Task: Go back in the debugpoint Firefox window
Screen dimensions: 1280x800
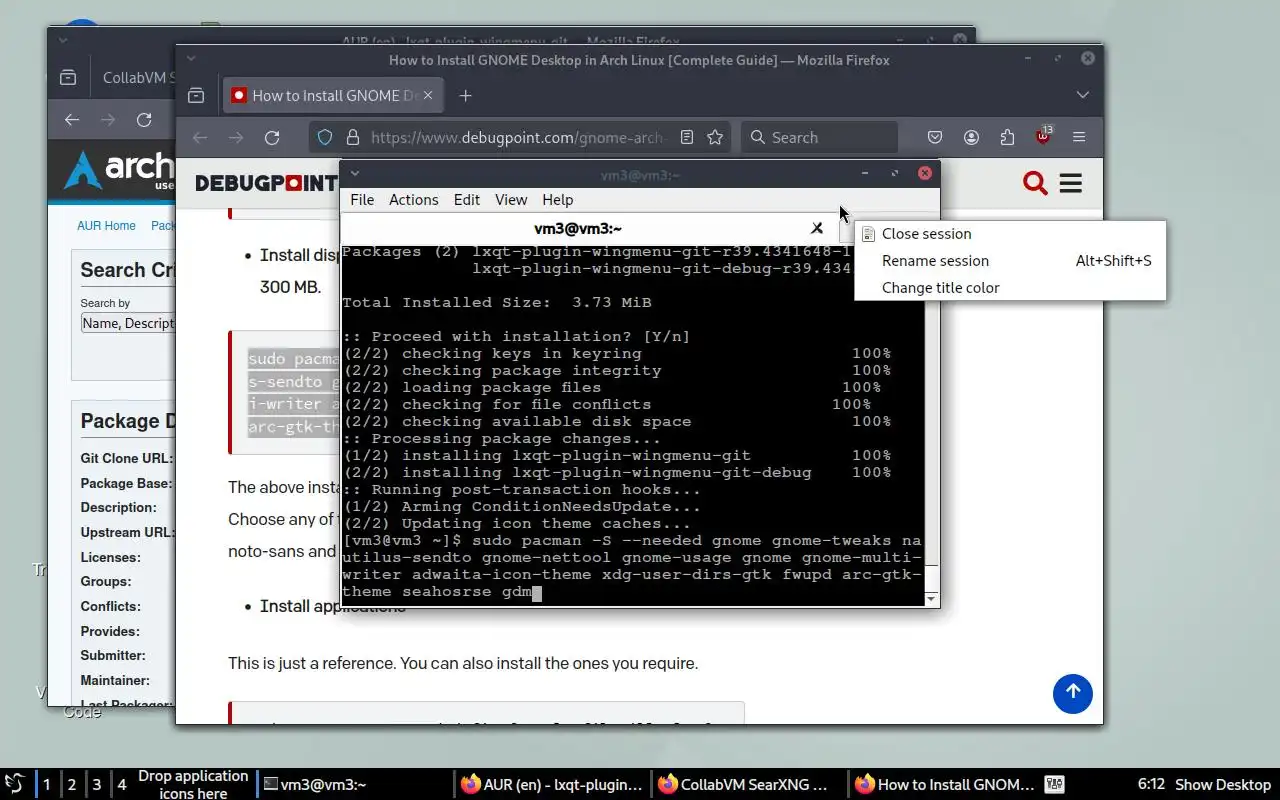Action: coord(200,137)
